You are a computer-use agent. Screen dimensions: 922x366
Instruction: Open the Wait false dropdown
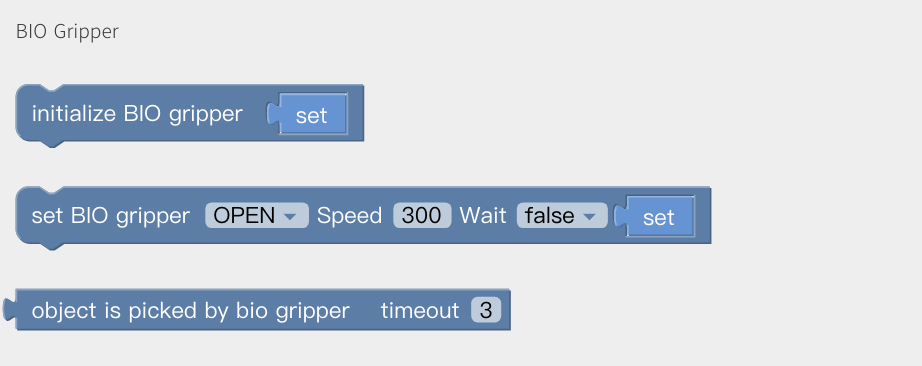click(562, 215)
